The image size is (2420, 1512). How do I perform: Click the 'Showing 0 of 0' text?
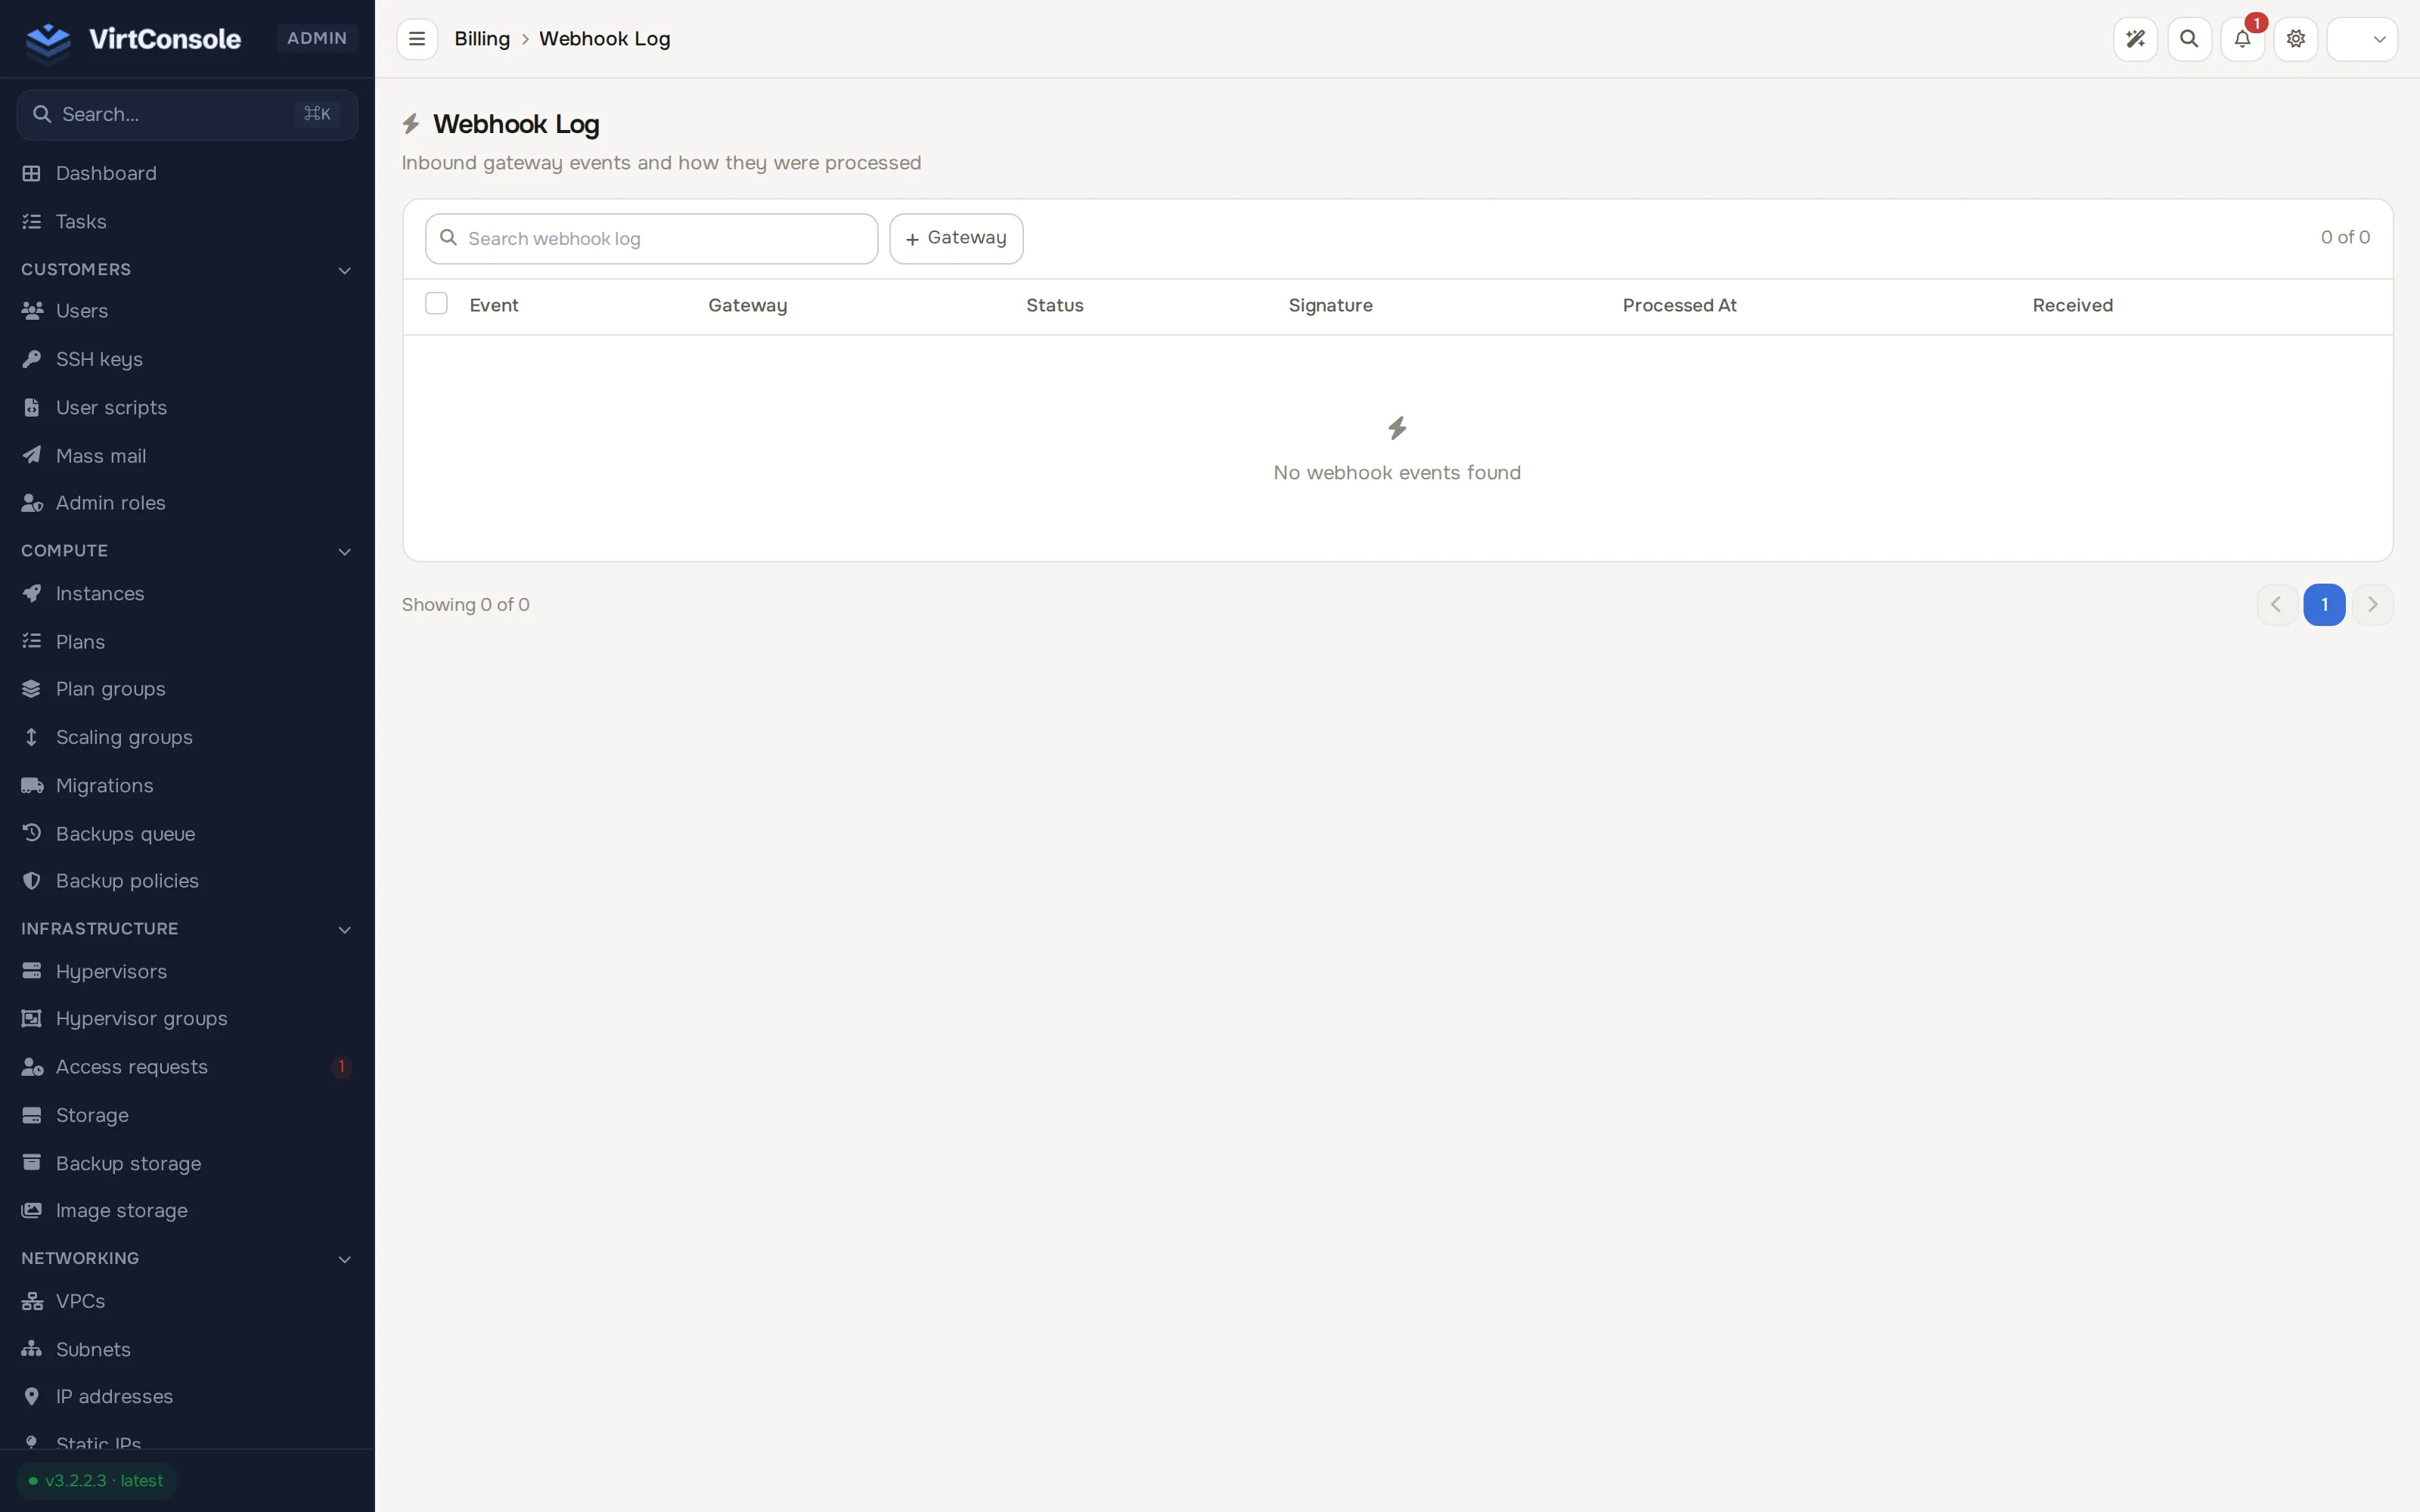(465, 604)
